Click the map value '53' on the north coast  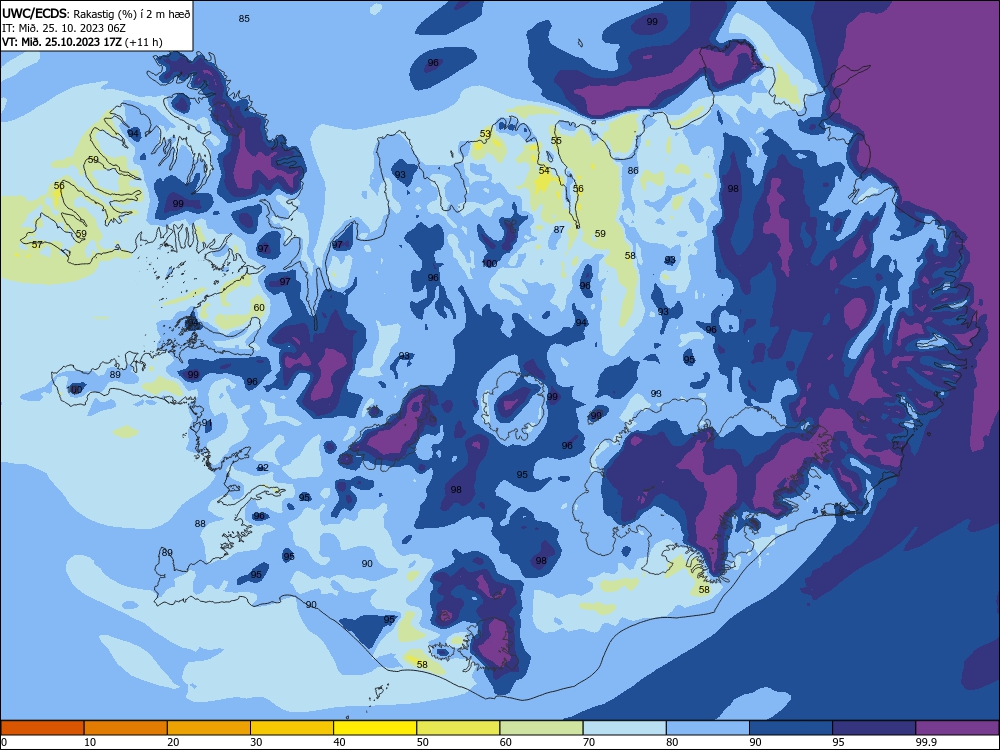(x=485, y=134)
